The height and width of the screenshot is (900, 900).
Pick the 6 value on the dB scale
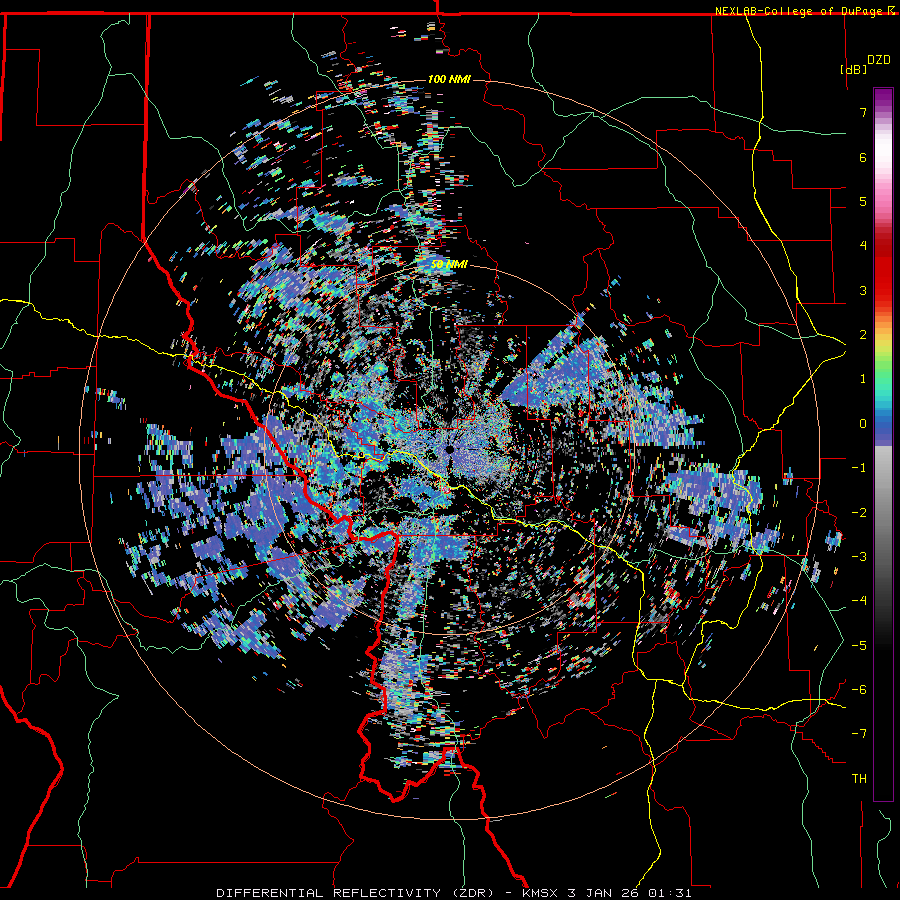pos(863,157)
